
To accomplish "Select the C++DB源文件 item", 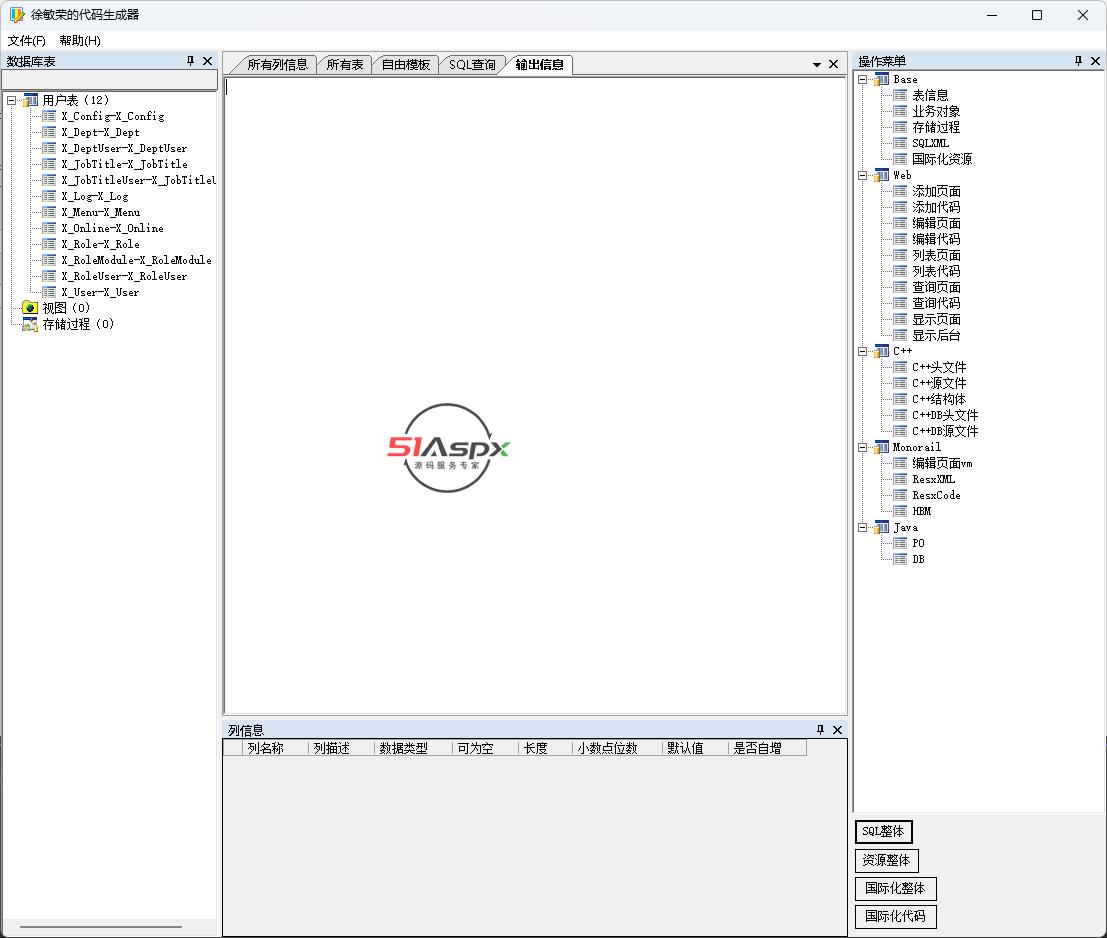I will [x=945, y=431].
